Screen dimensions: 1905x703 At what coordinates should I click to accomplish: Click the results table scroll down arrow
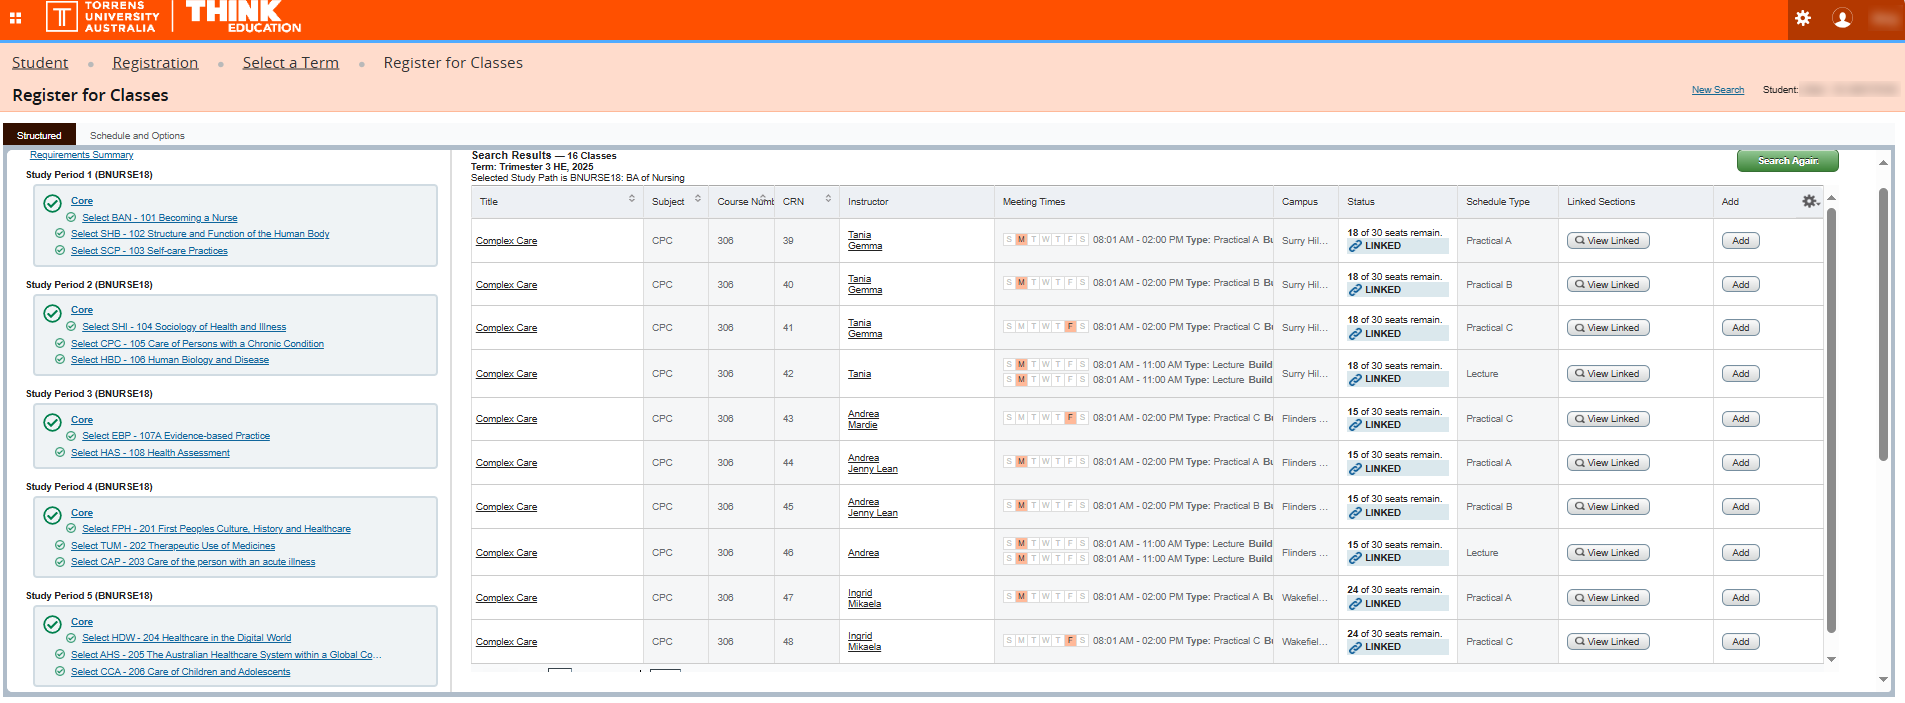(x=1832, y=659)
